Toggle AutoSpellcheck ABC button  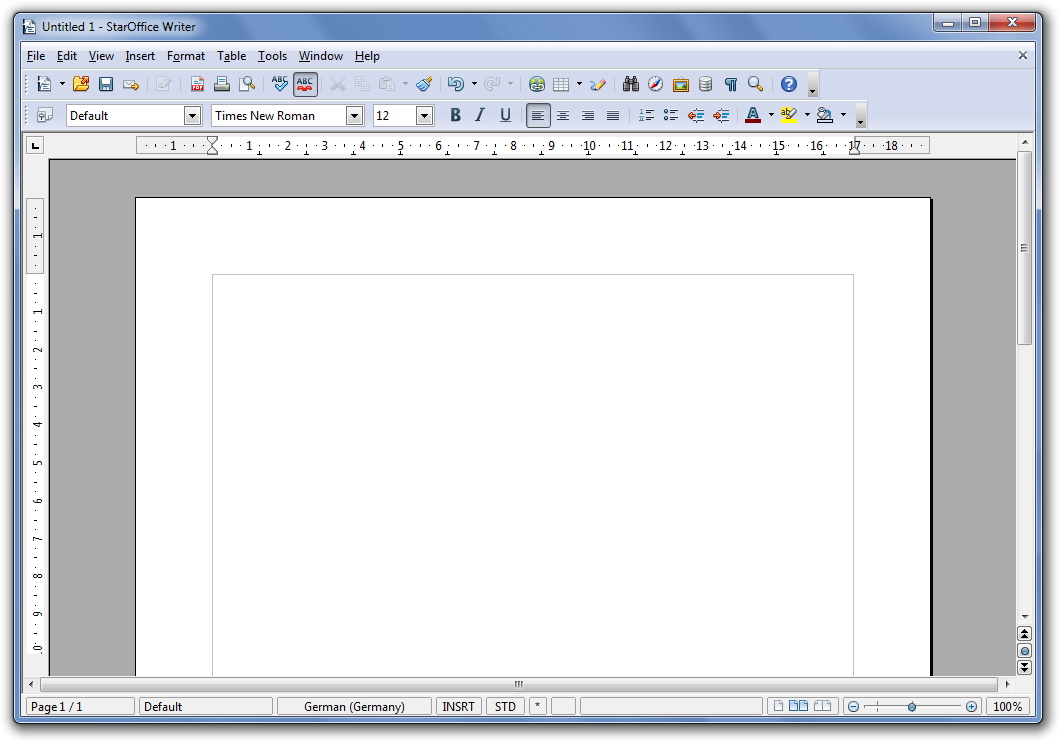pos(305,84)
